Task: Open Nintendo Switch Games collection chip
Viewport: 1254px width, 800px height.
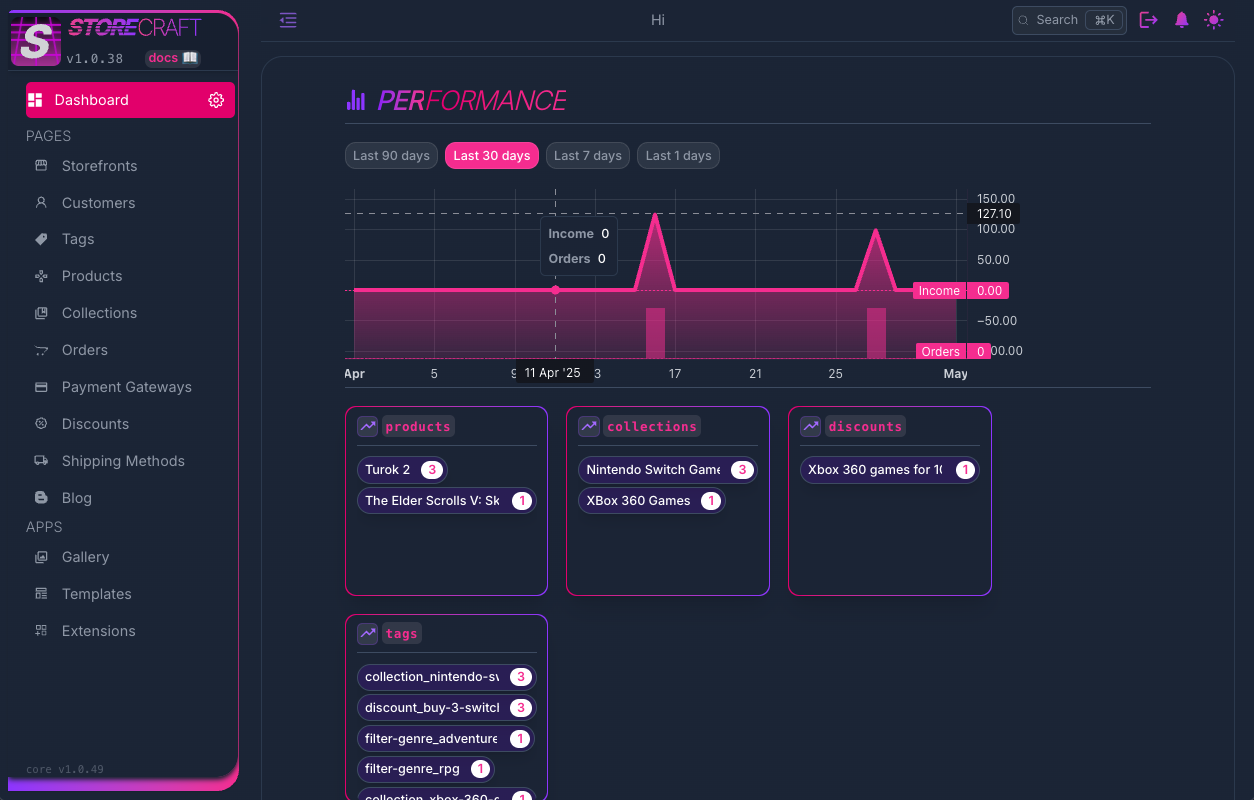Action: (667, 470)
